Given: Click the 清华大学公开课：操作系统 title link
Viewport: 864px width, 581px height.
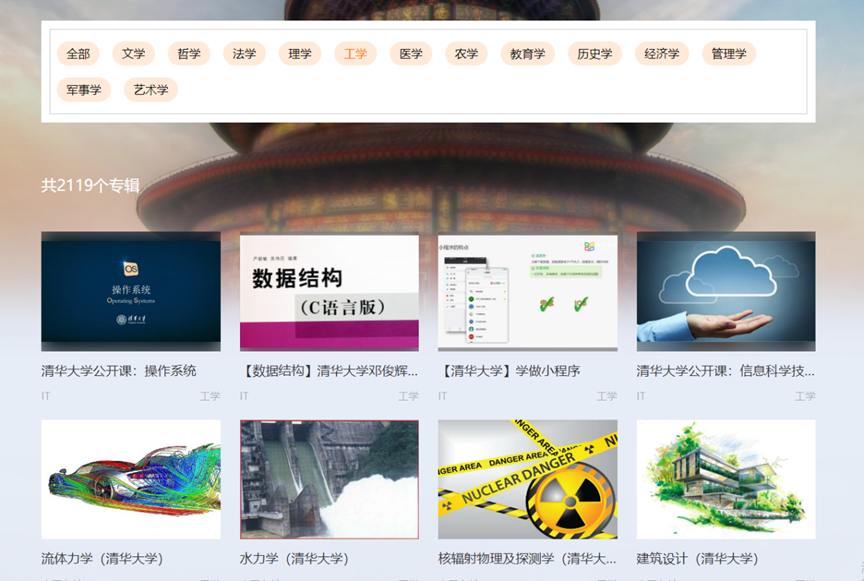Looking at the screenshot, I should click(118, 371).
